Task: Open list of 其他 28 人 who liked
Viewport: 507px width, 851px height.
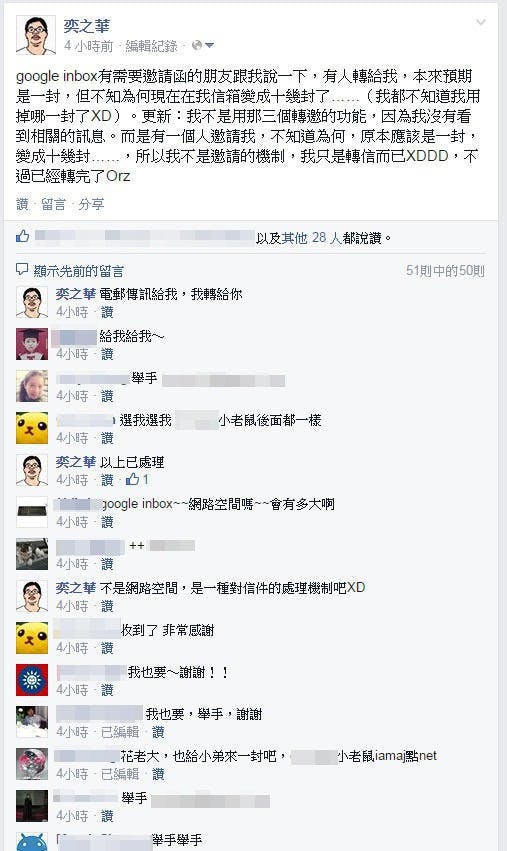Action: point(311,238)
